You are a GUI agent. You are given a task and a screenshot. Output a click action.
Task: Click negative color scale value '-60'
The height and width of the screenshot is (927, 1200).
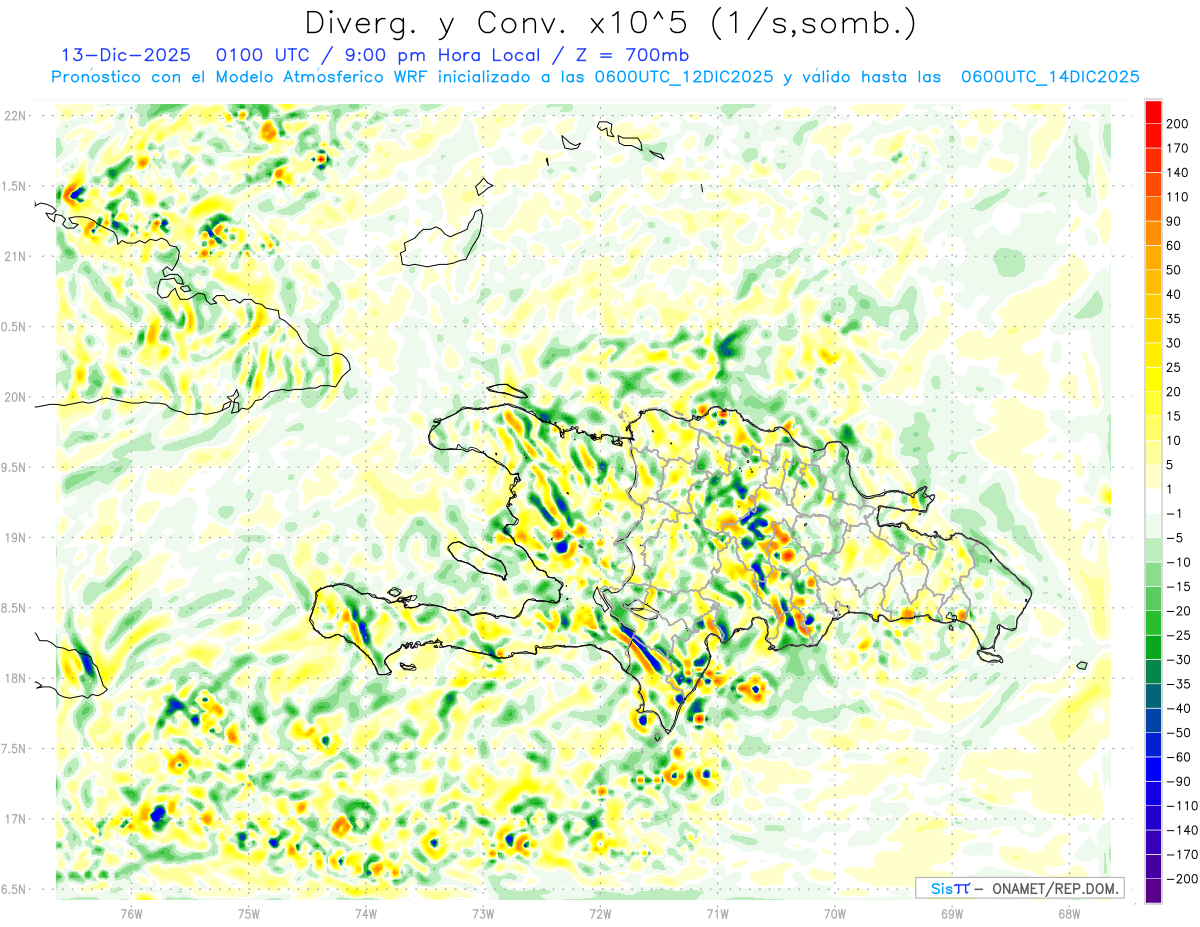(1179, 757)
